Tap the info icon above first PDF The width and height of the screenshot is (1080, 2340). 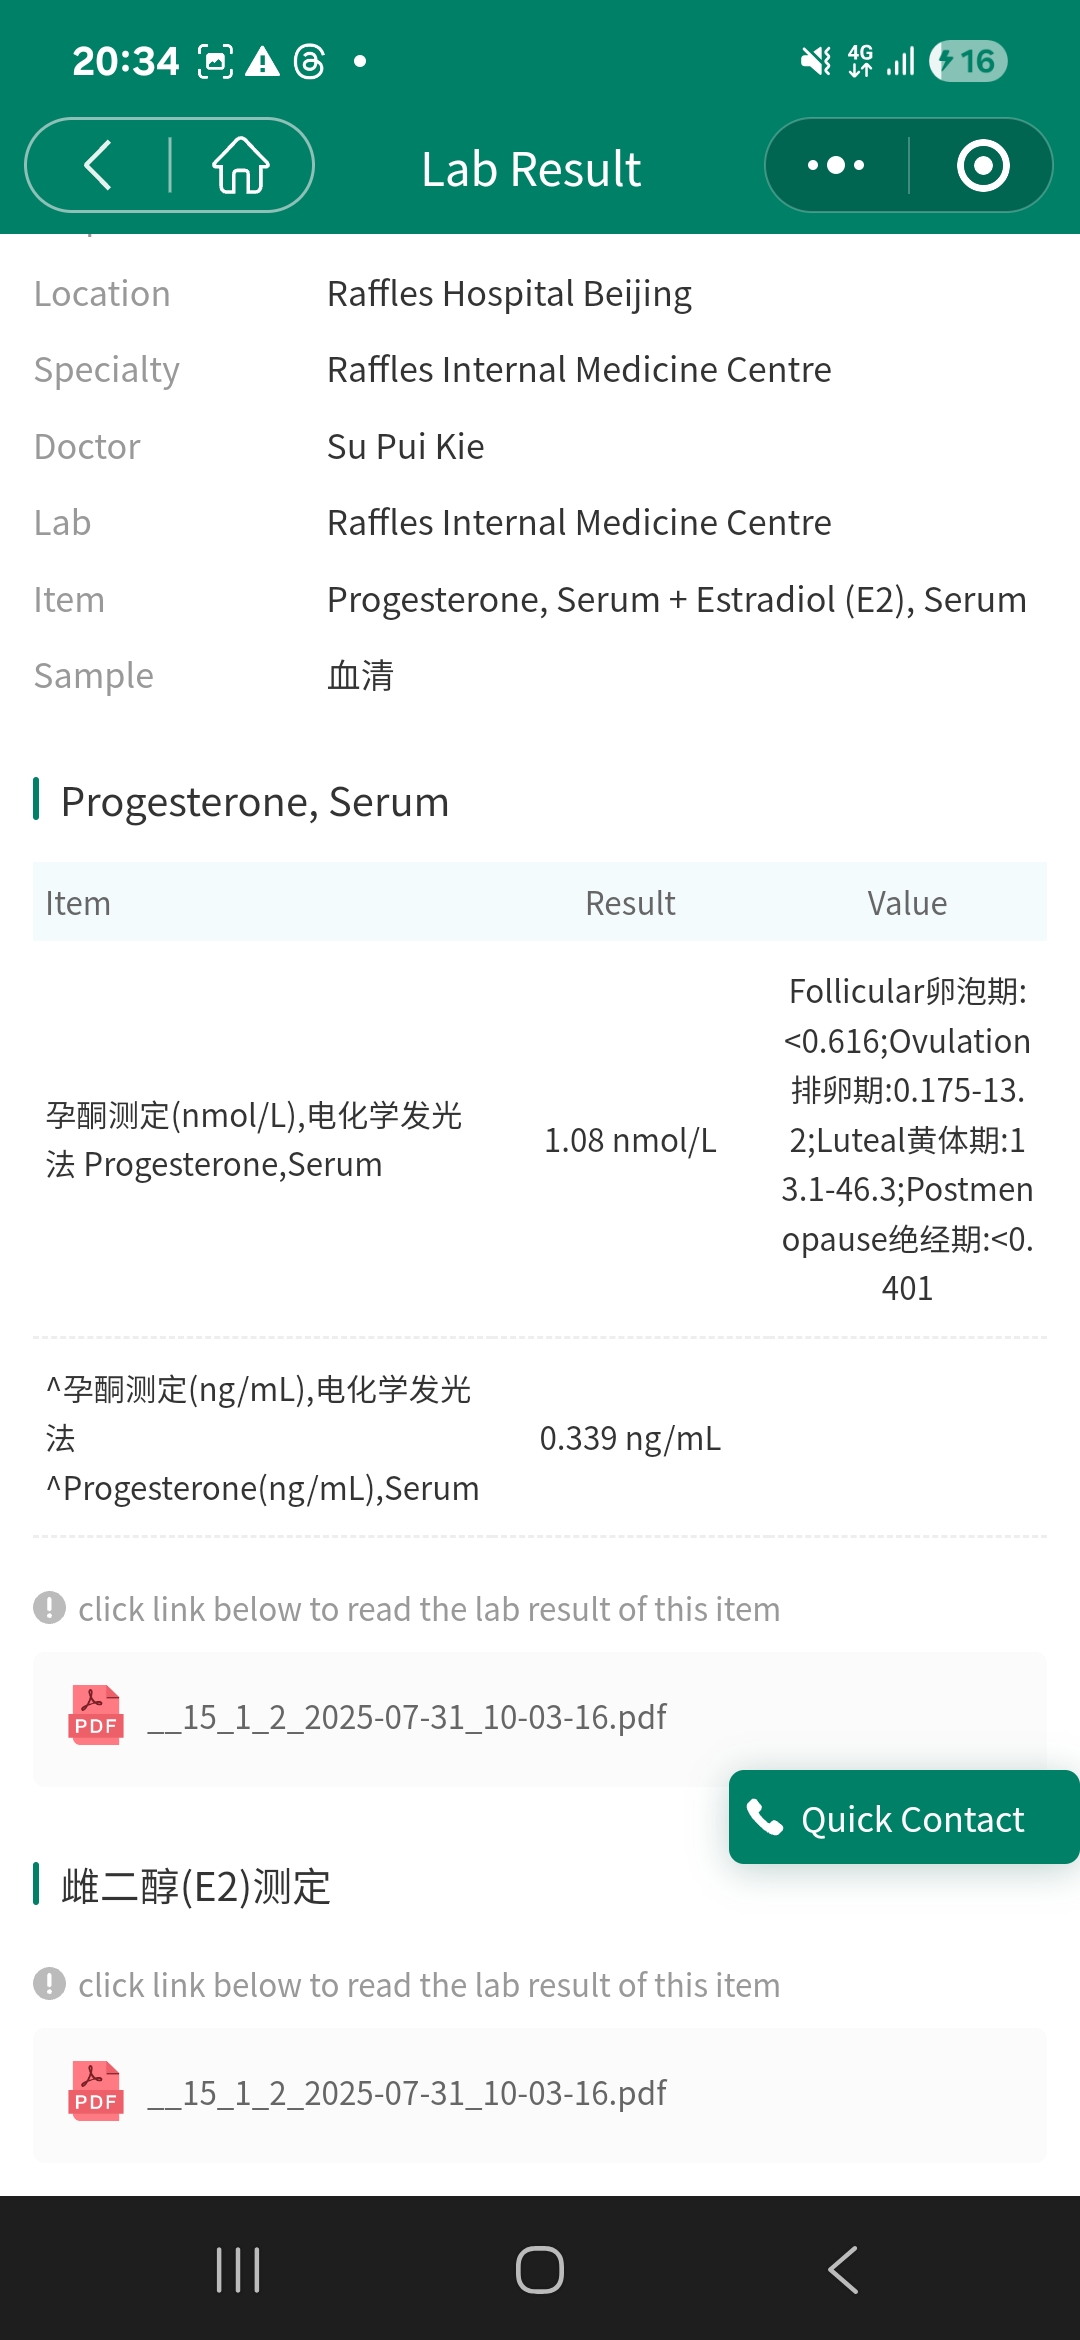pyautogui.click(x=49, y=1608)
